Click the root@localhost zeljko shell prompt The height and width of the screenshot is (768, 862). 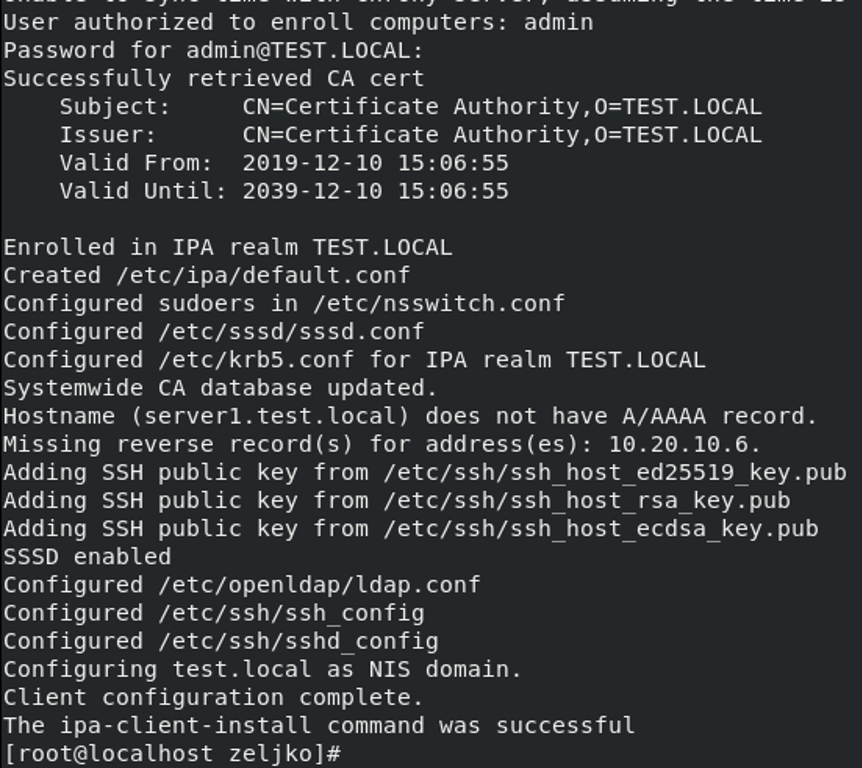pyautogui.click(x=172, y=754)
